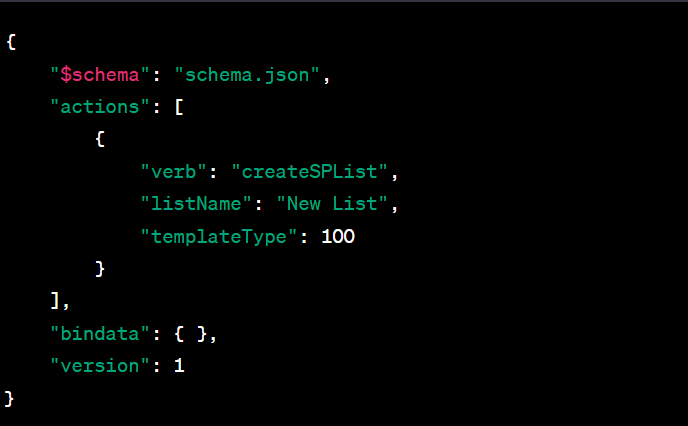Click the version number 1 value
Viewport: 688px width, 426px height.
pos(179,366)
